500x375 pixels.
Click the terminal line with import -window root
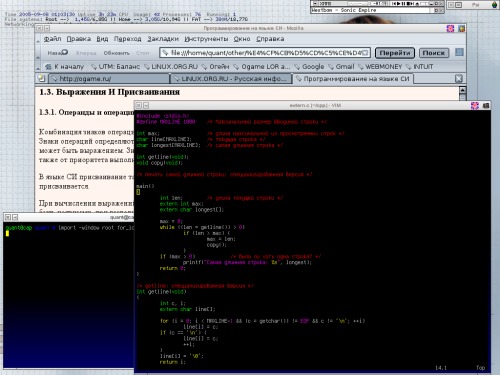tap(70, 228)
